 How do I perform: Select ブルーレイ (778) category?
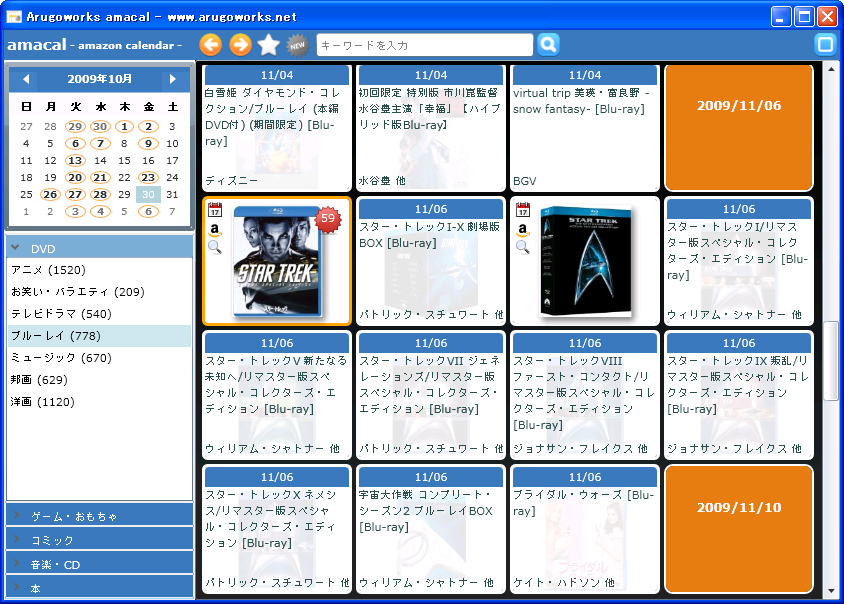pyautogui.click(x=100, y=336)
